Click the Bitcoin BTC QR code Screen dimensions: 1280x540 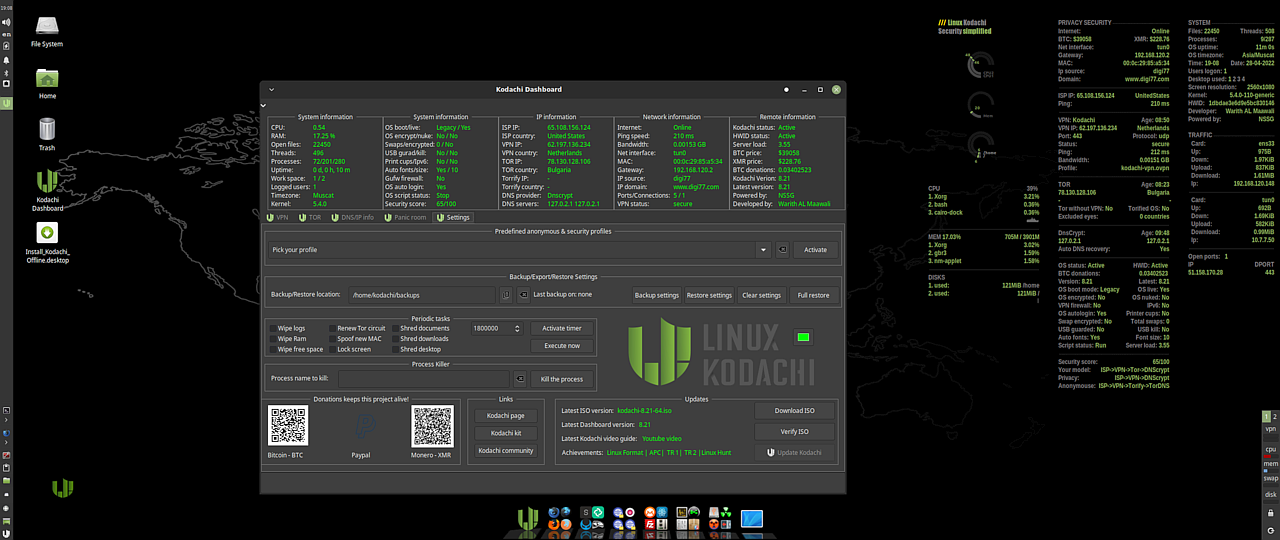click(x=288, y=426)
